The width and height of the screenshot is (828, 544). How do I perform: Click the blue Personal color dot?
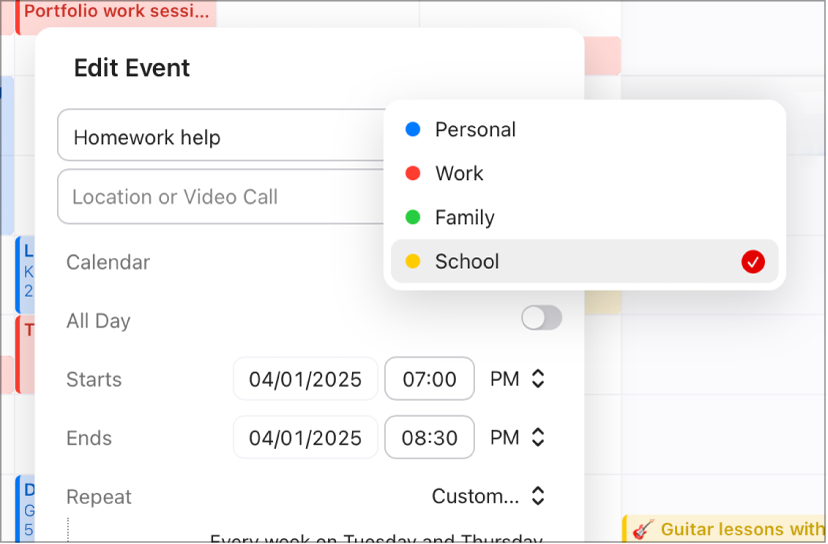tap(412, 130)
